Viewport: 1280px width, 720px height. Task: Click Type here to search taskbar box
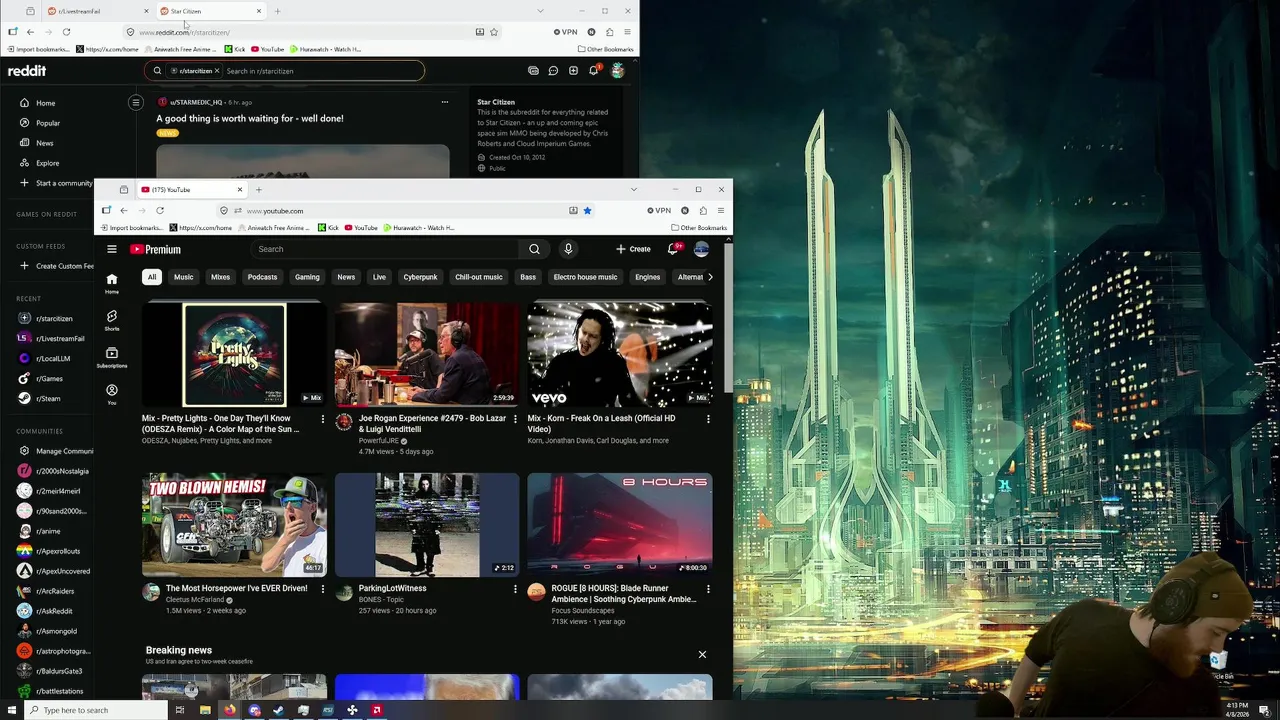(95, 710)
